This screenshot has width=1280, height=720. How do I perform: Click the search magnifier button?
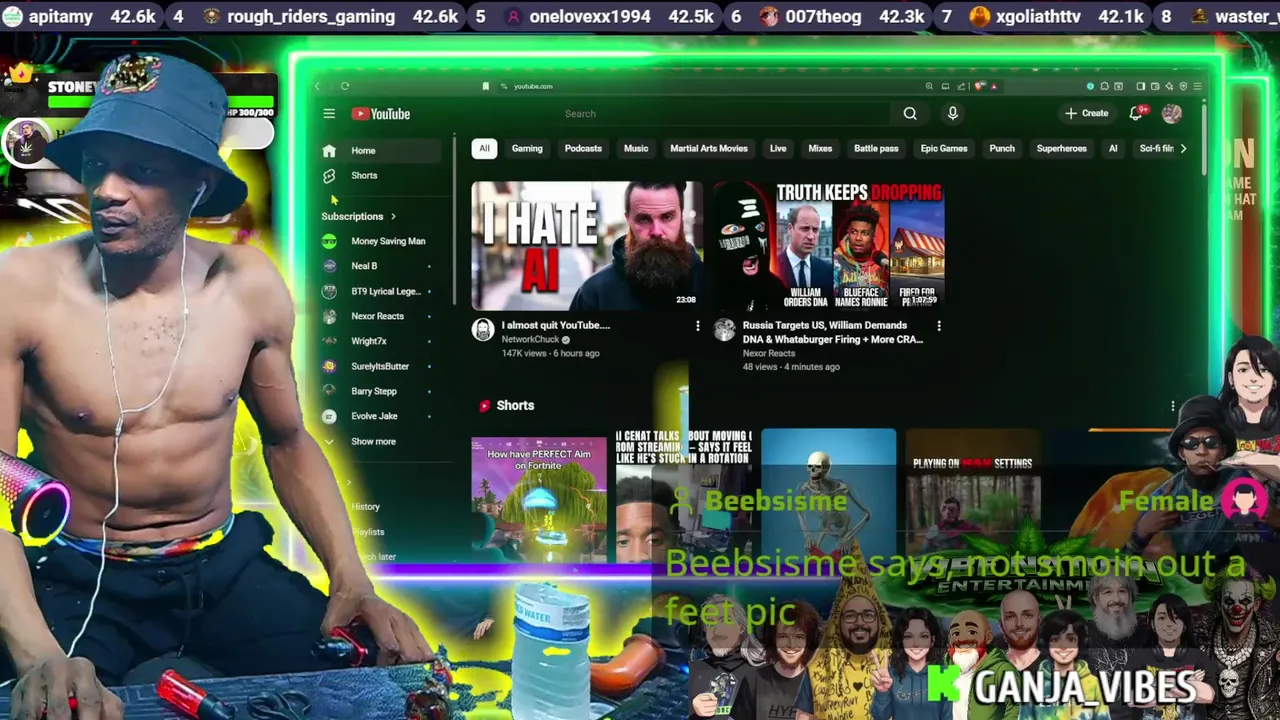point(910,114)
